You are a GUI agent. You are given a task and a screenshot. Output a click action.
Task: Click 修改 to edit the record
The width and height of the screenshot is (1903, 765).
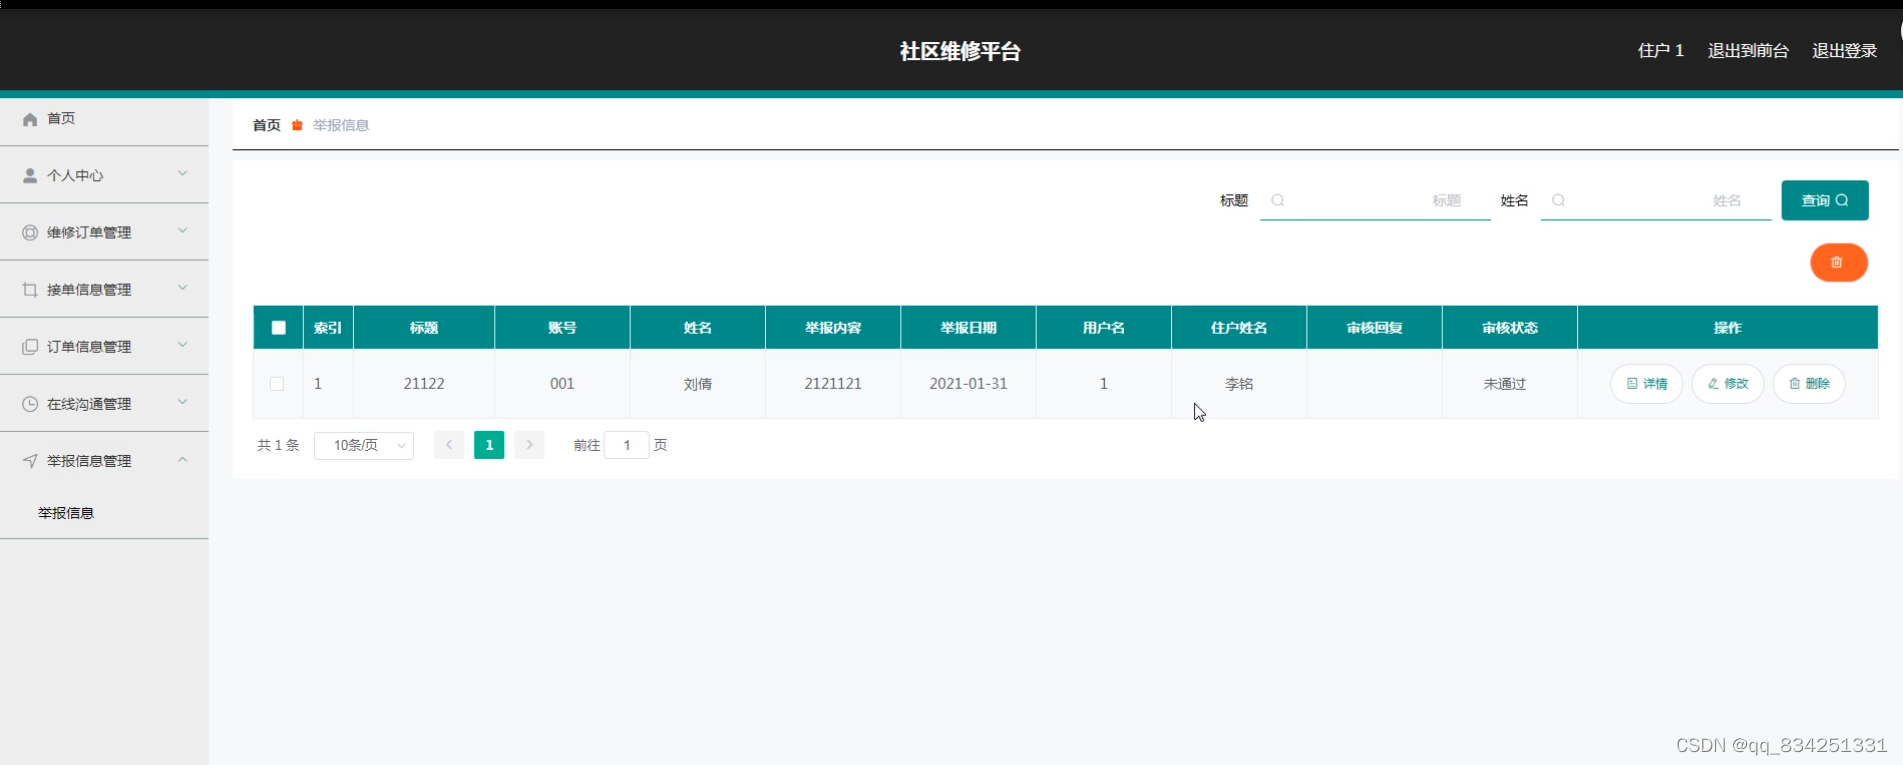click(x=1727, y=384)
